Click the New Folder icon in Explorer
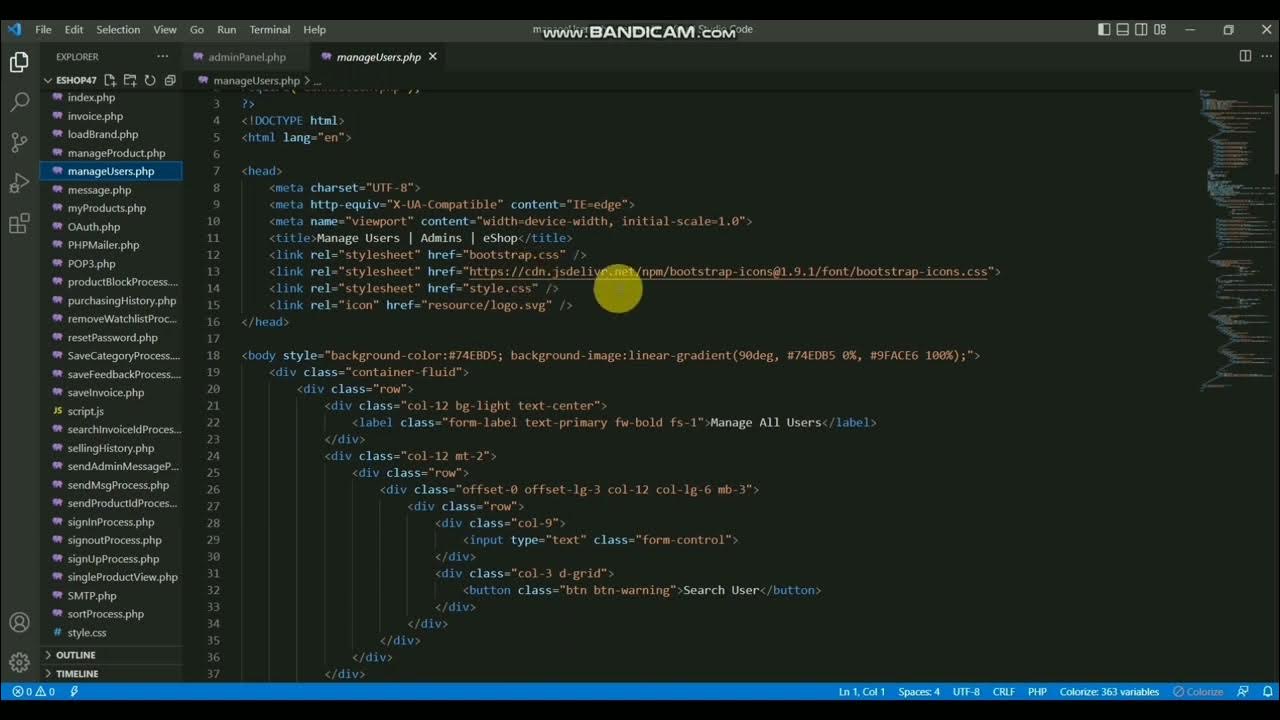The image size is (1280, 720). (130, 80)
